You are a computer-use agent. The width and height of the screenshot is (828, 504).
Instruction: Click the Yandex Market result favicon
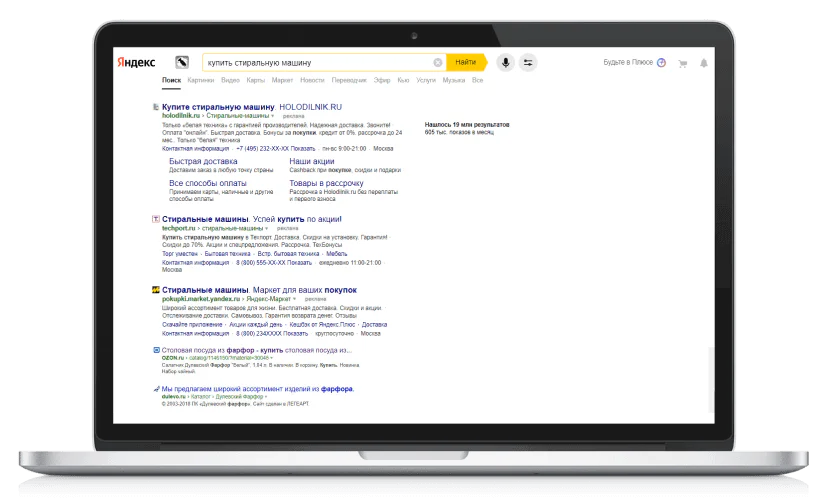pos(156,290)
